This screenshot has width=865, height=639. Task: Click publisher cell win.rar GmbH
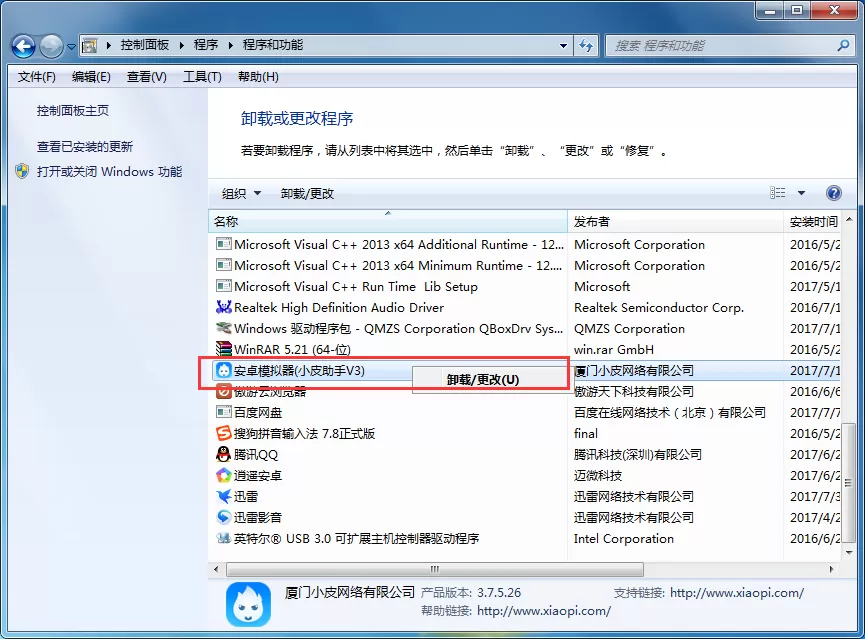(613, 349)
